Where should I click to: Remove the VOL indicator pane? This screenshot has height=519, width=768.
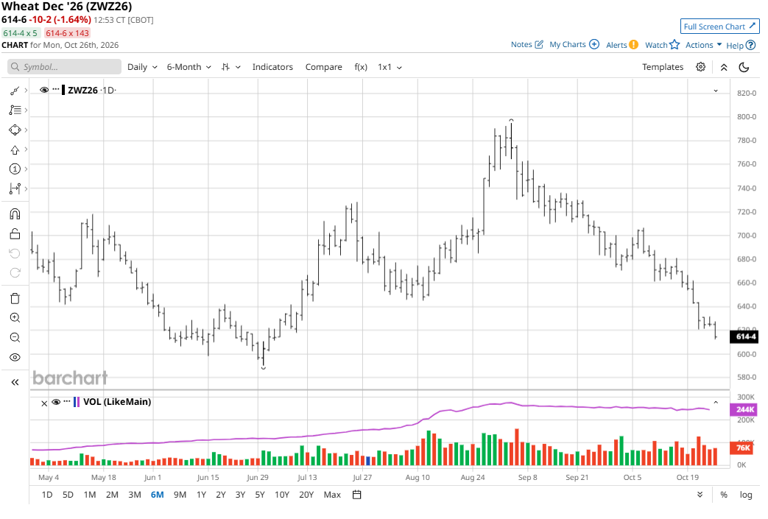point(44,403)
